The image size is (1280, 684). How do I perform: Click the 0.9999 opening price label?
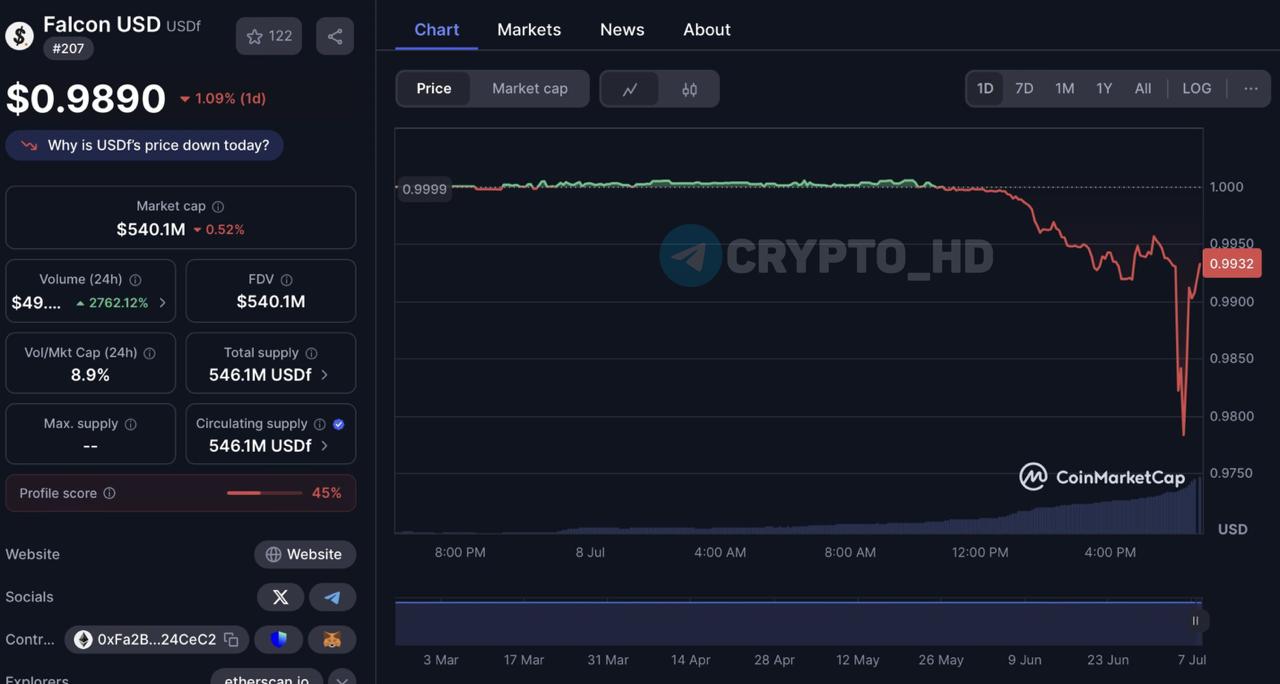(x=424, y=188)
